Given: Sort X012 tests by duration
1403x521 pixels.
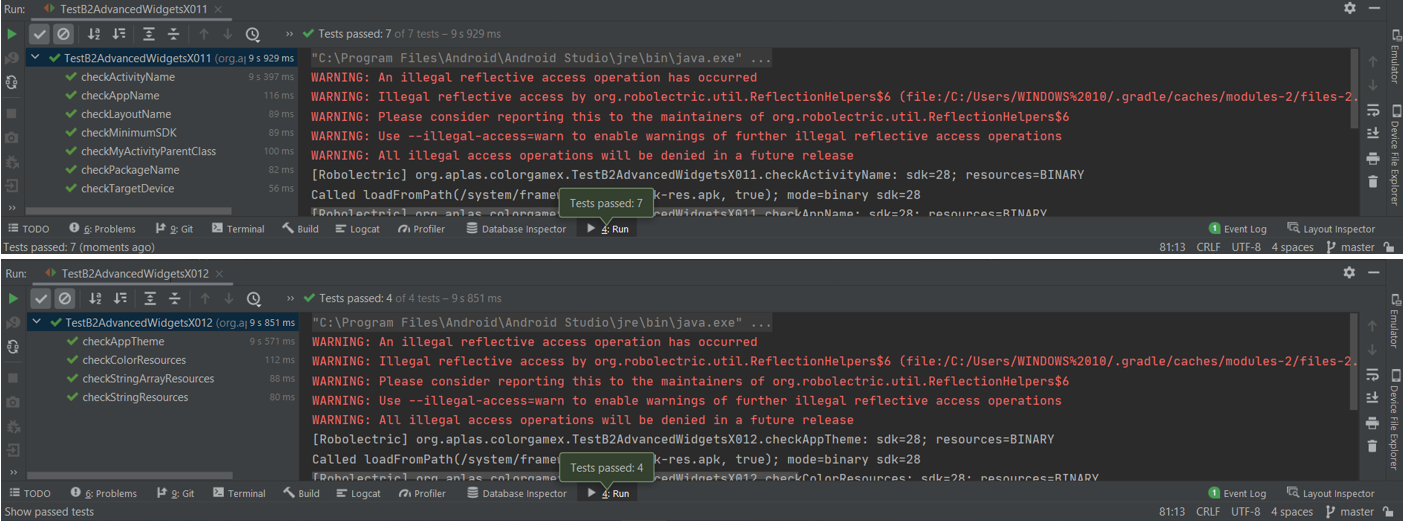Looking at the screenshot, I should point(119,298).
